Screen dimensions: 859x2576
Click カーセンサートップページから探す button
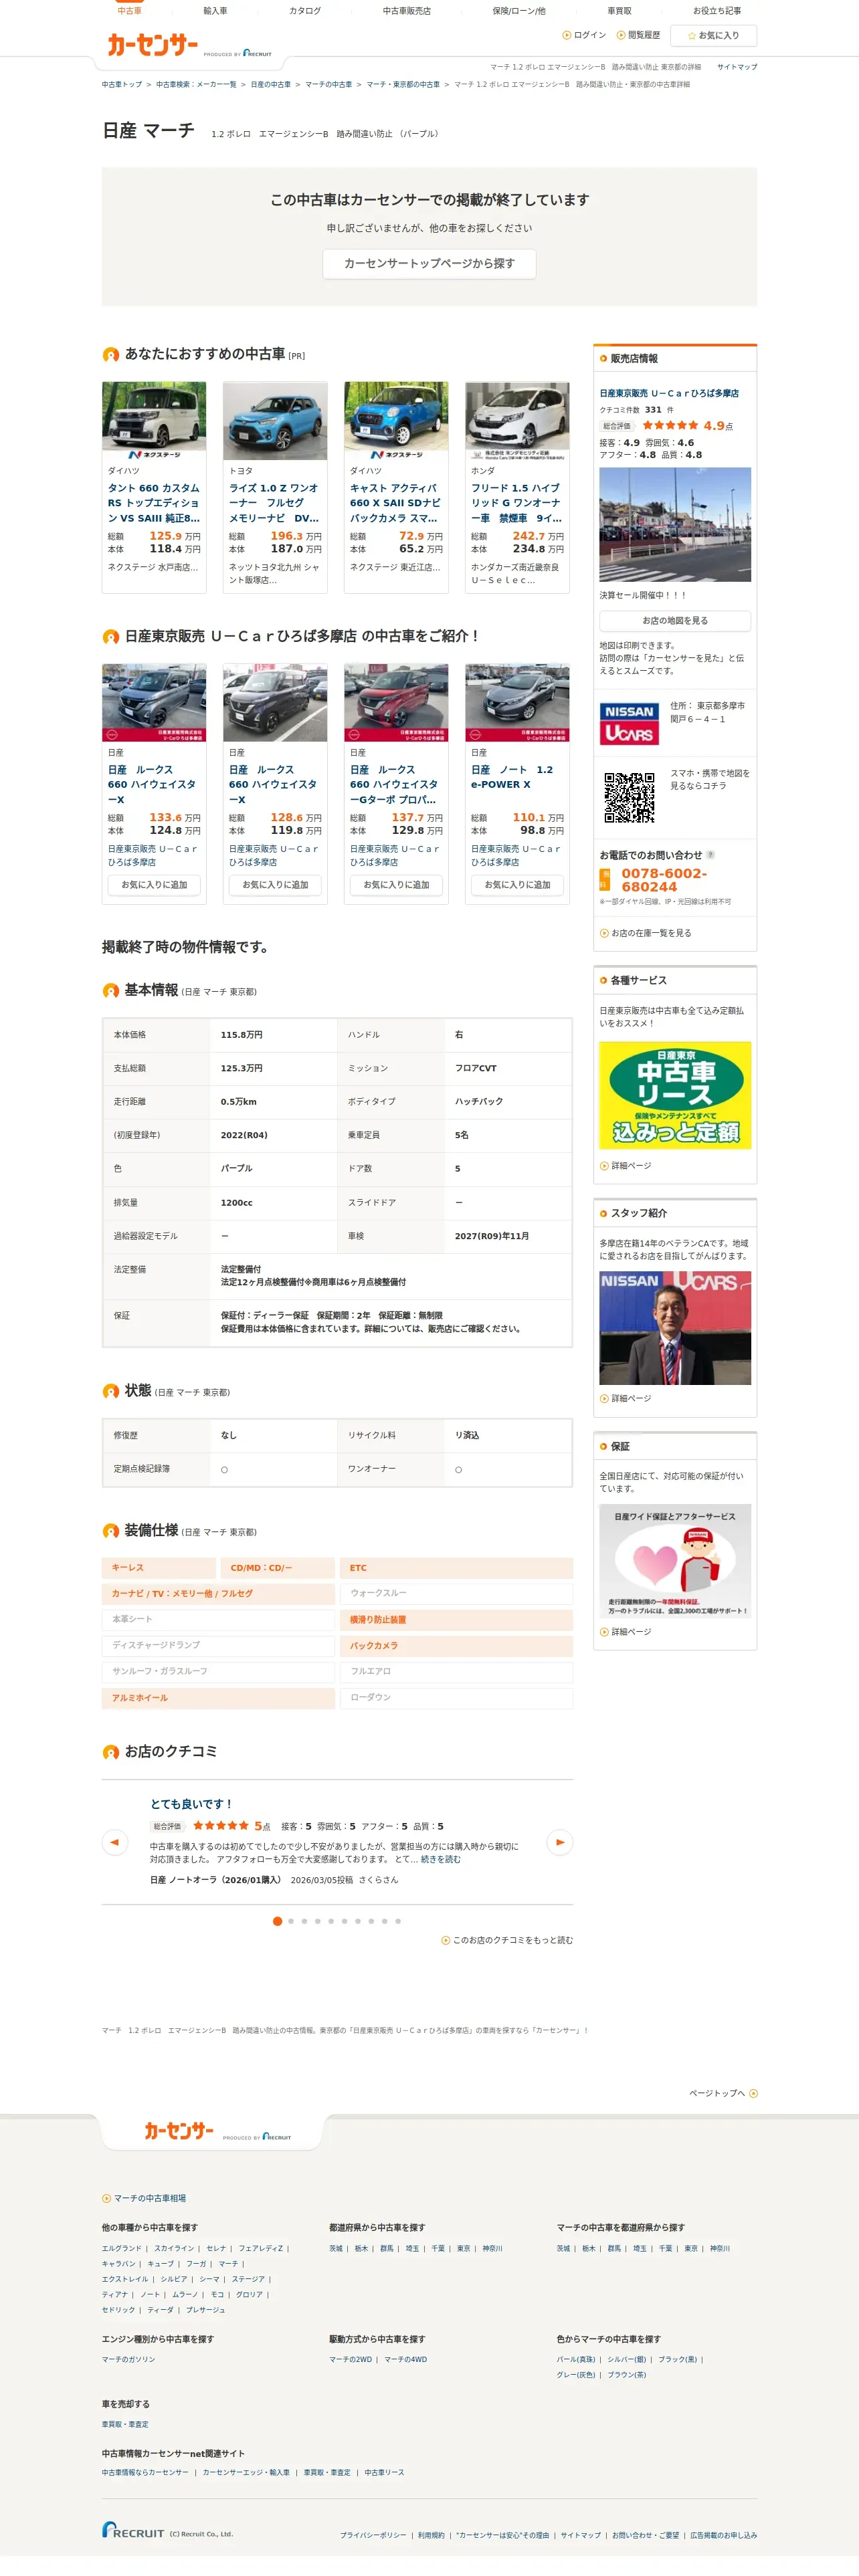(x=429, y=264)
